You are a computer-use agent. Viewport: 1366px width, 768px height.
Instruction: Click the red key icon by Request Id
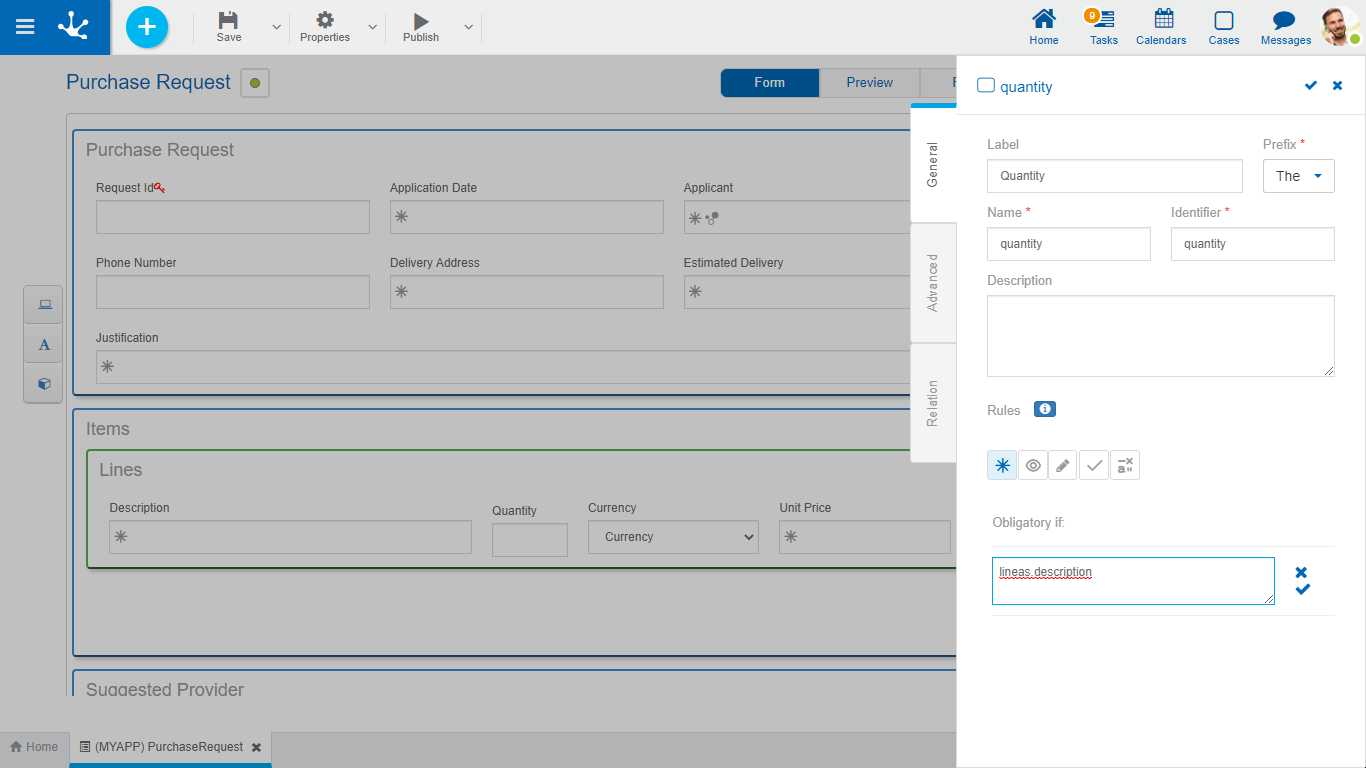point(160,188)
